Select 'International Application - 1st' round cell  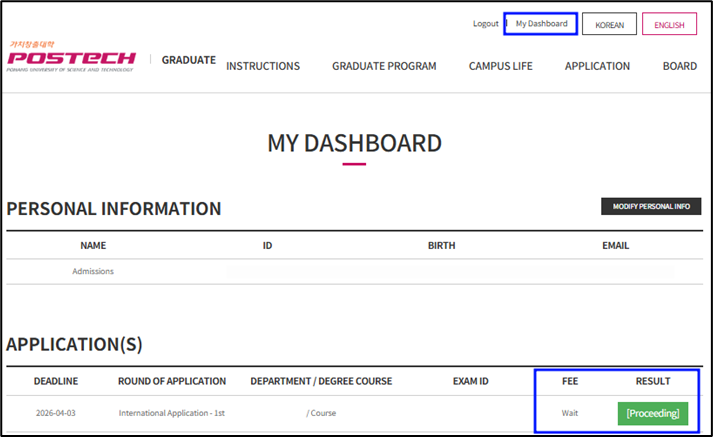[x=171, y=413]
